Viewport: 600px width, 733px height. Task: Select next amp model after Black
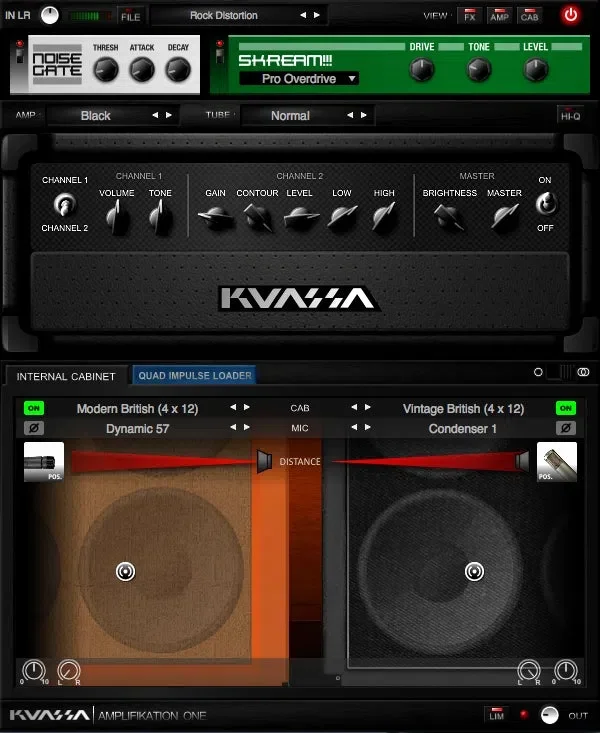tap(168, 115)
